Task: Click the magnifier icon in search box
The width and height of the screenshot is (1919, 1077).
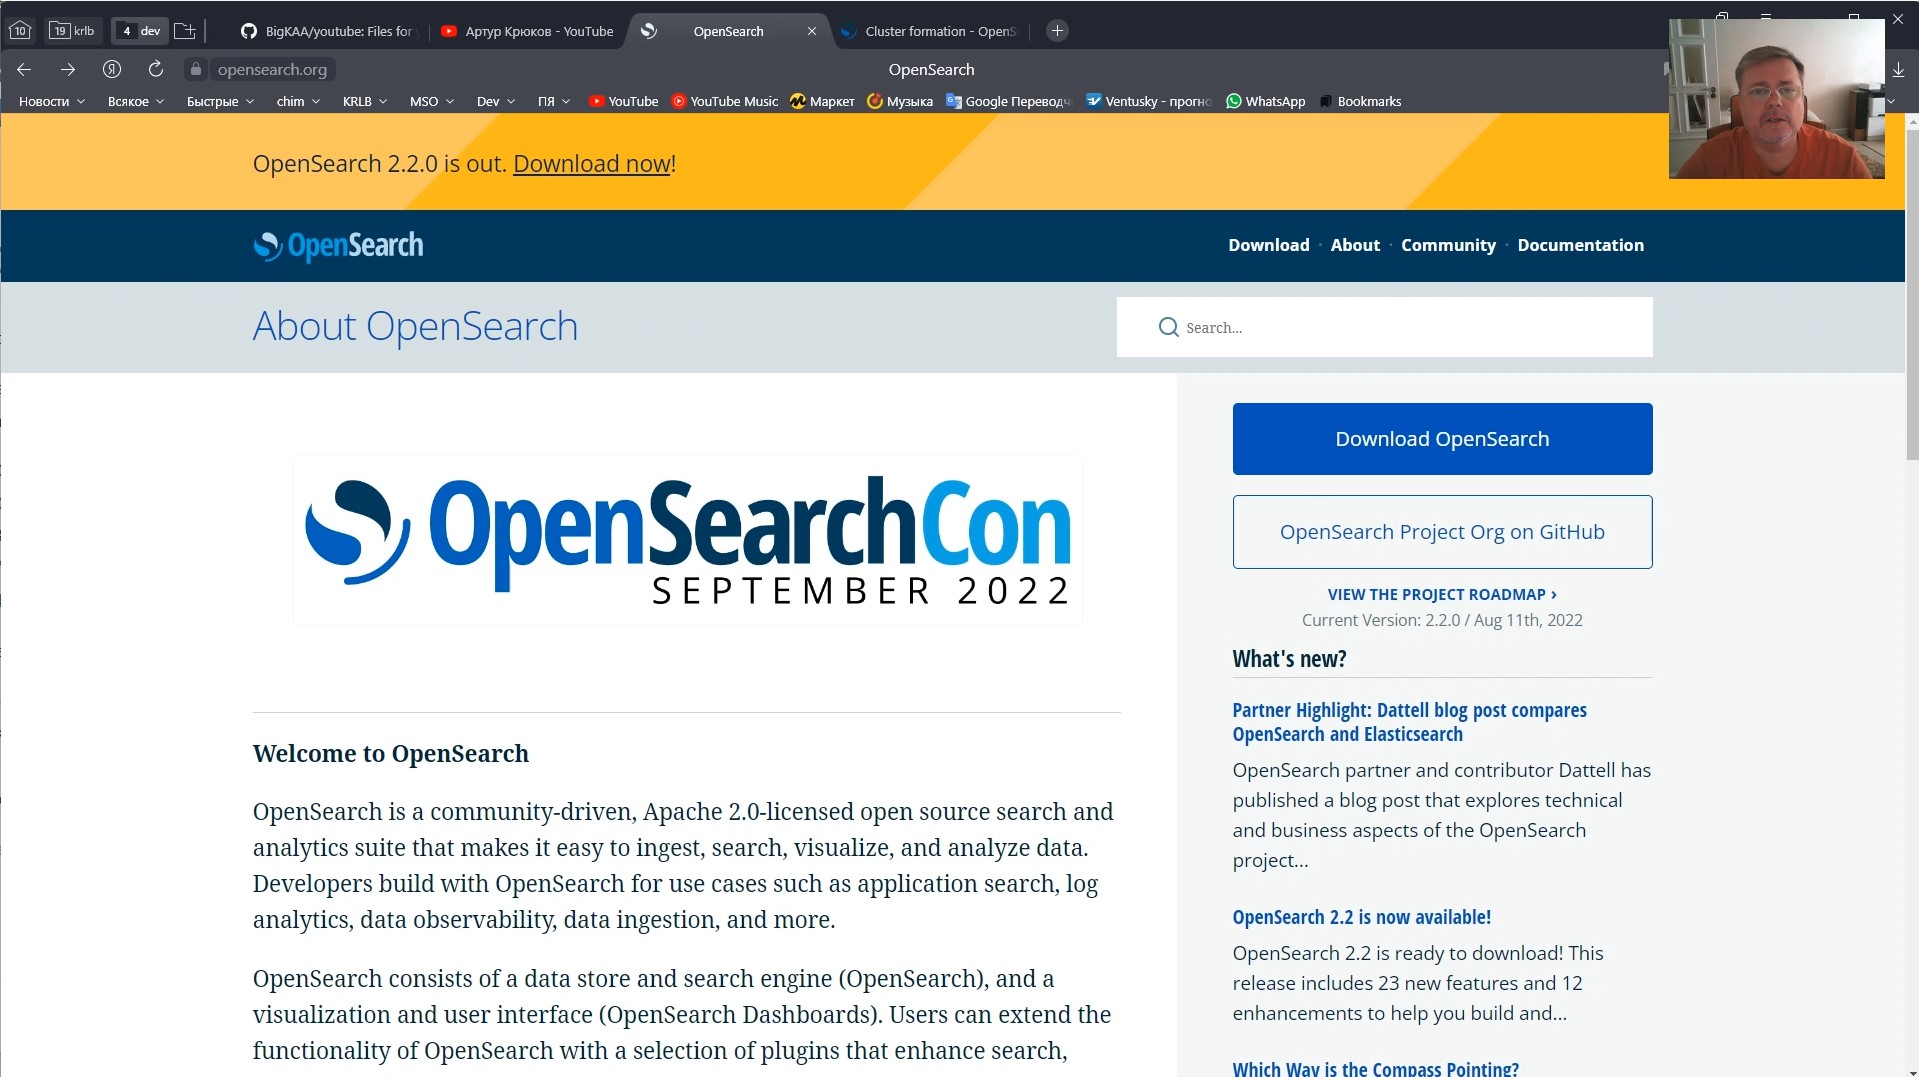Action: click(1168, 327)
